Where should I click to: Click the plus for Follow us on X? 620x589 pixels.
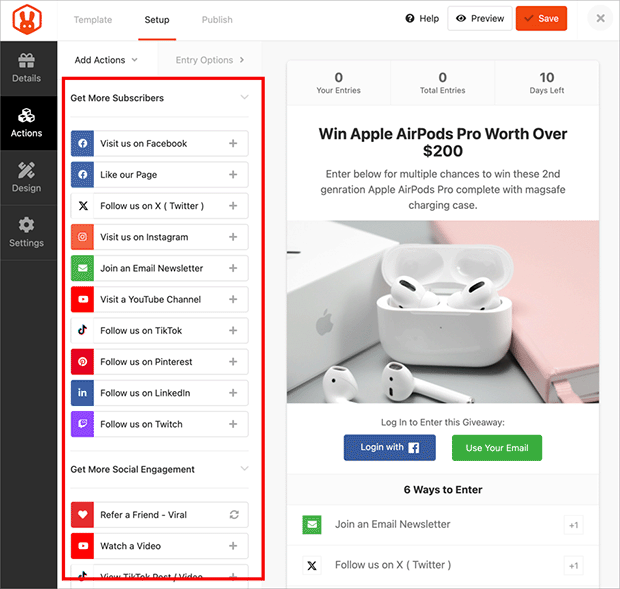pyautogui.click(x=233, y=206)
